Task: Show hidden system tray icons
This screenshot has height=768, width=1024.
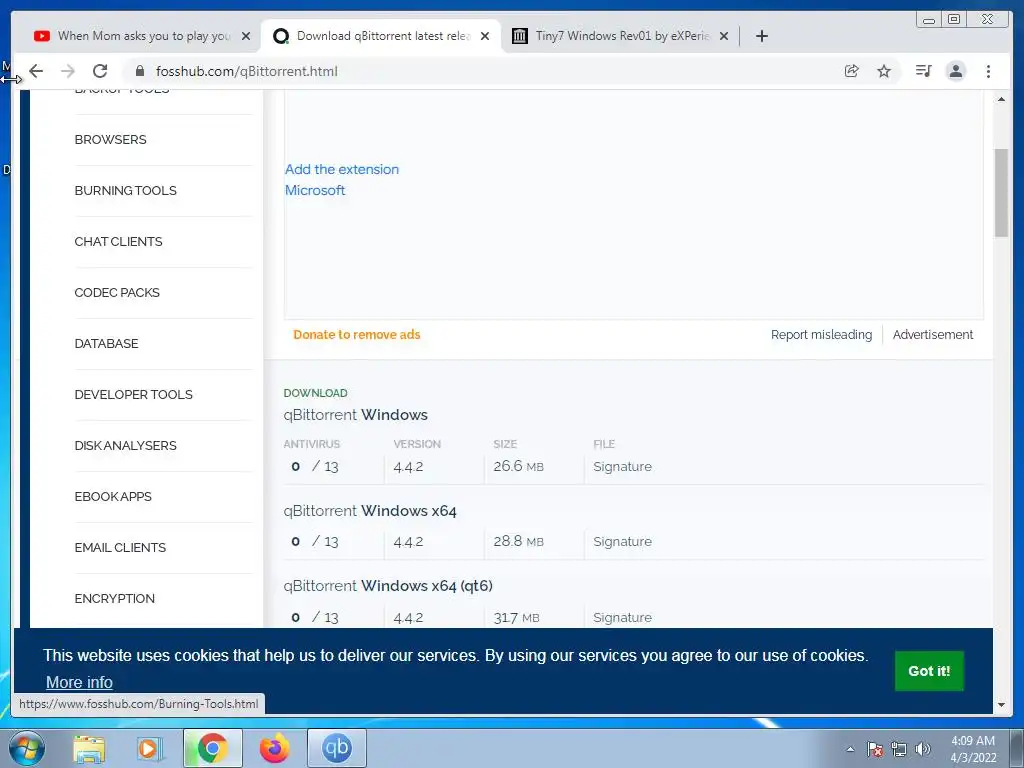Action: (x=850, y=749)
